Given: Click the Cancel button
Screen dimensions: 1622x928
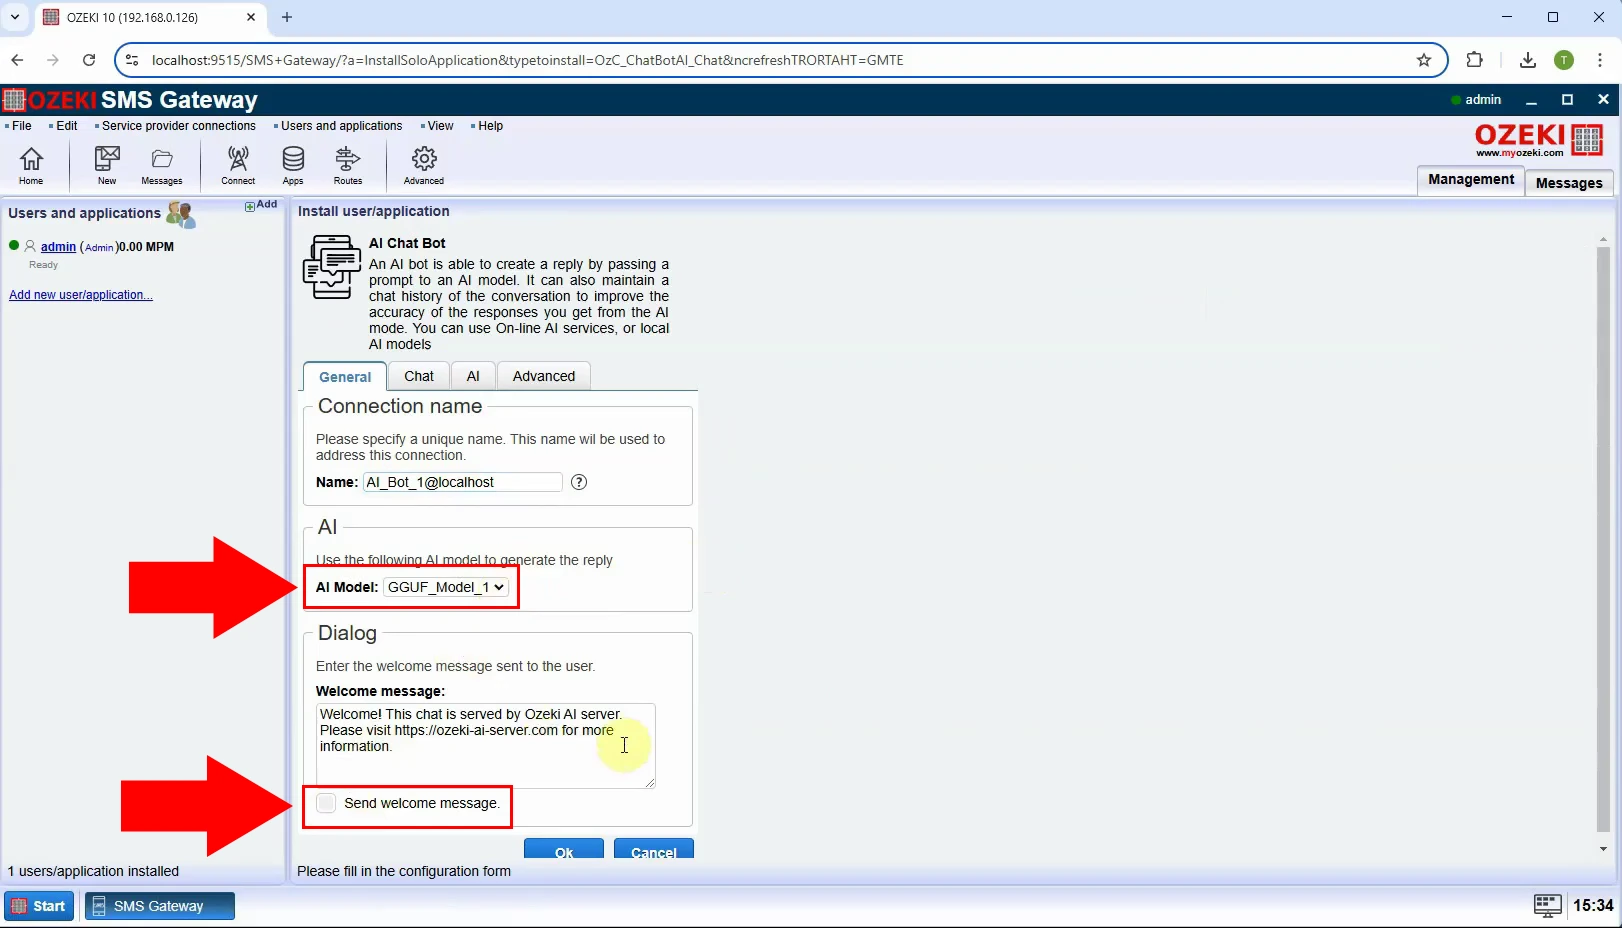Looking at the screenshot, I should 654,849.
